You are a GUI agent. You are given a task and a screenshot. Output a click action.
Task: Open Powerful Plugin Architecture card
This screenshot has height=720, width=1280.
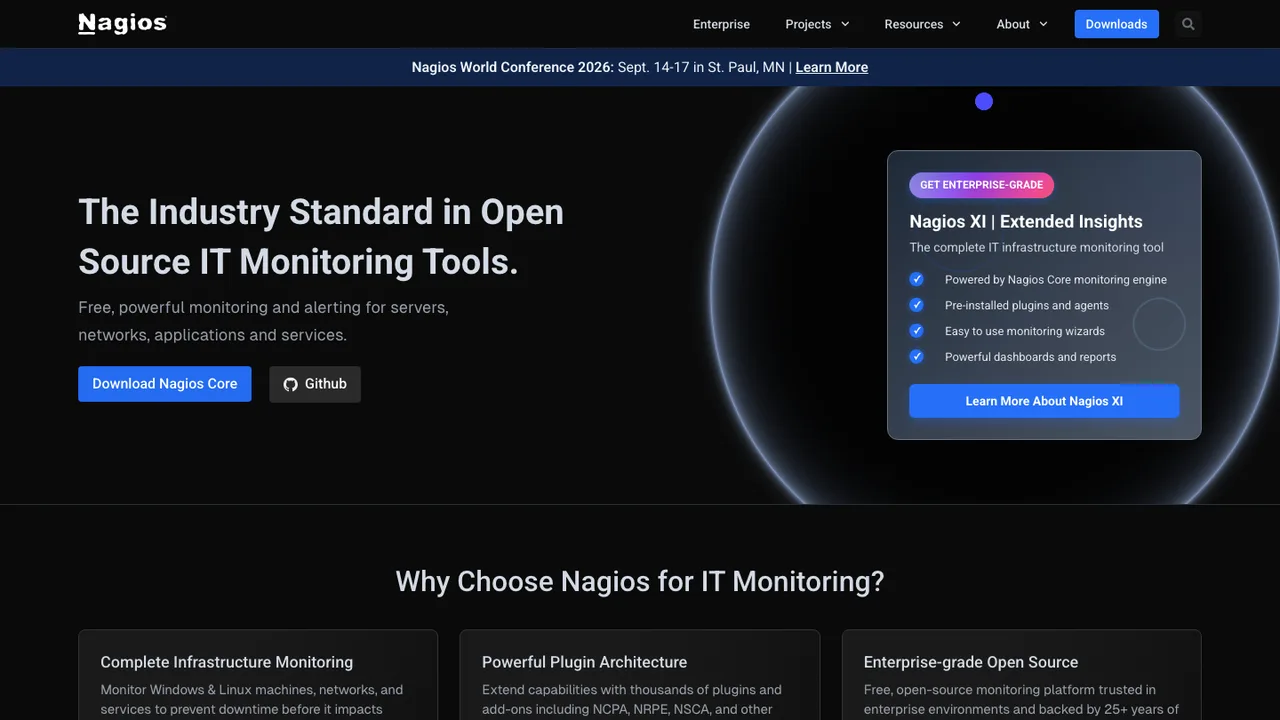click(x=640, y=675)
